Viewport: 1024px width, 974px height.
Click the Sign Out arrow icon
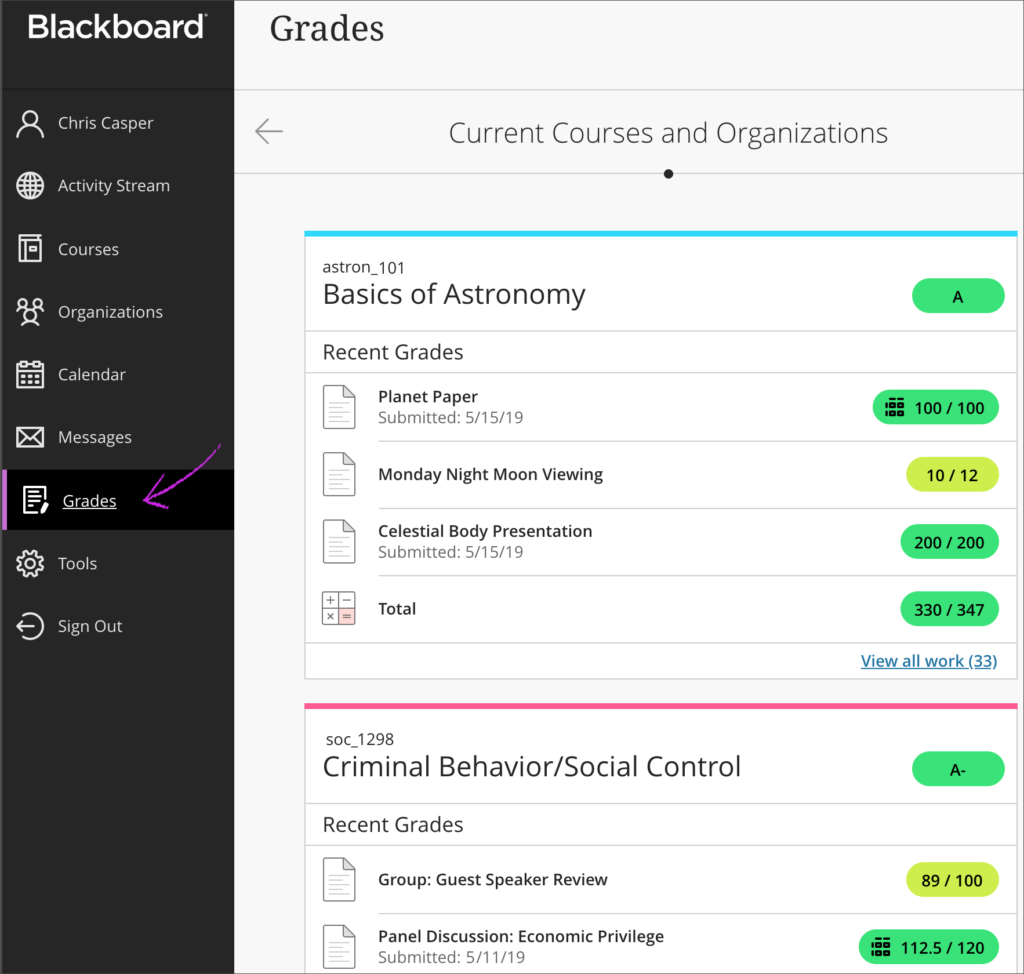(x=31, y=627)
